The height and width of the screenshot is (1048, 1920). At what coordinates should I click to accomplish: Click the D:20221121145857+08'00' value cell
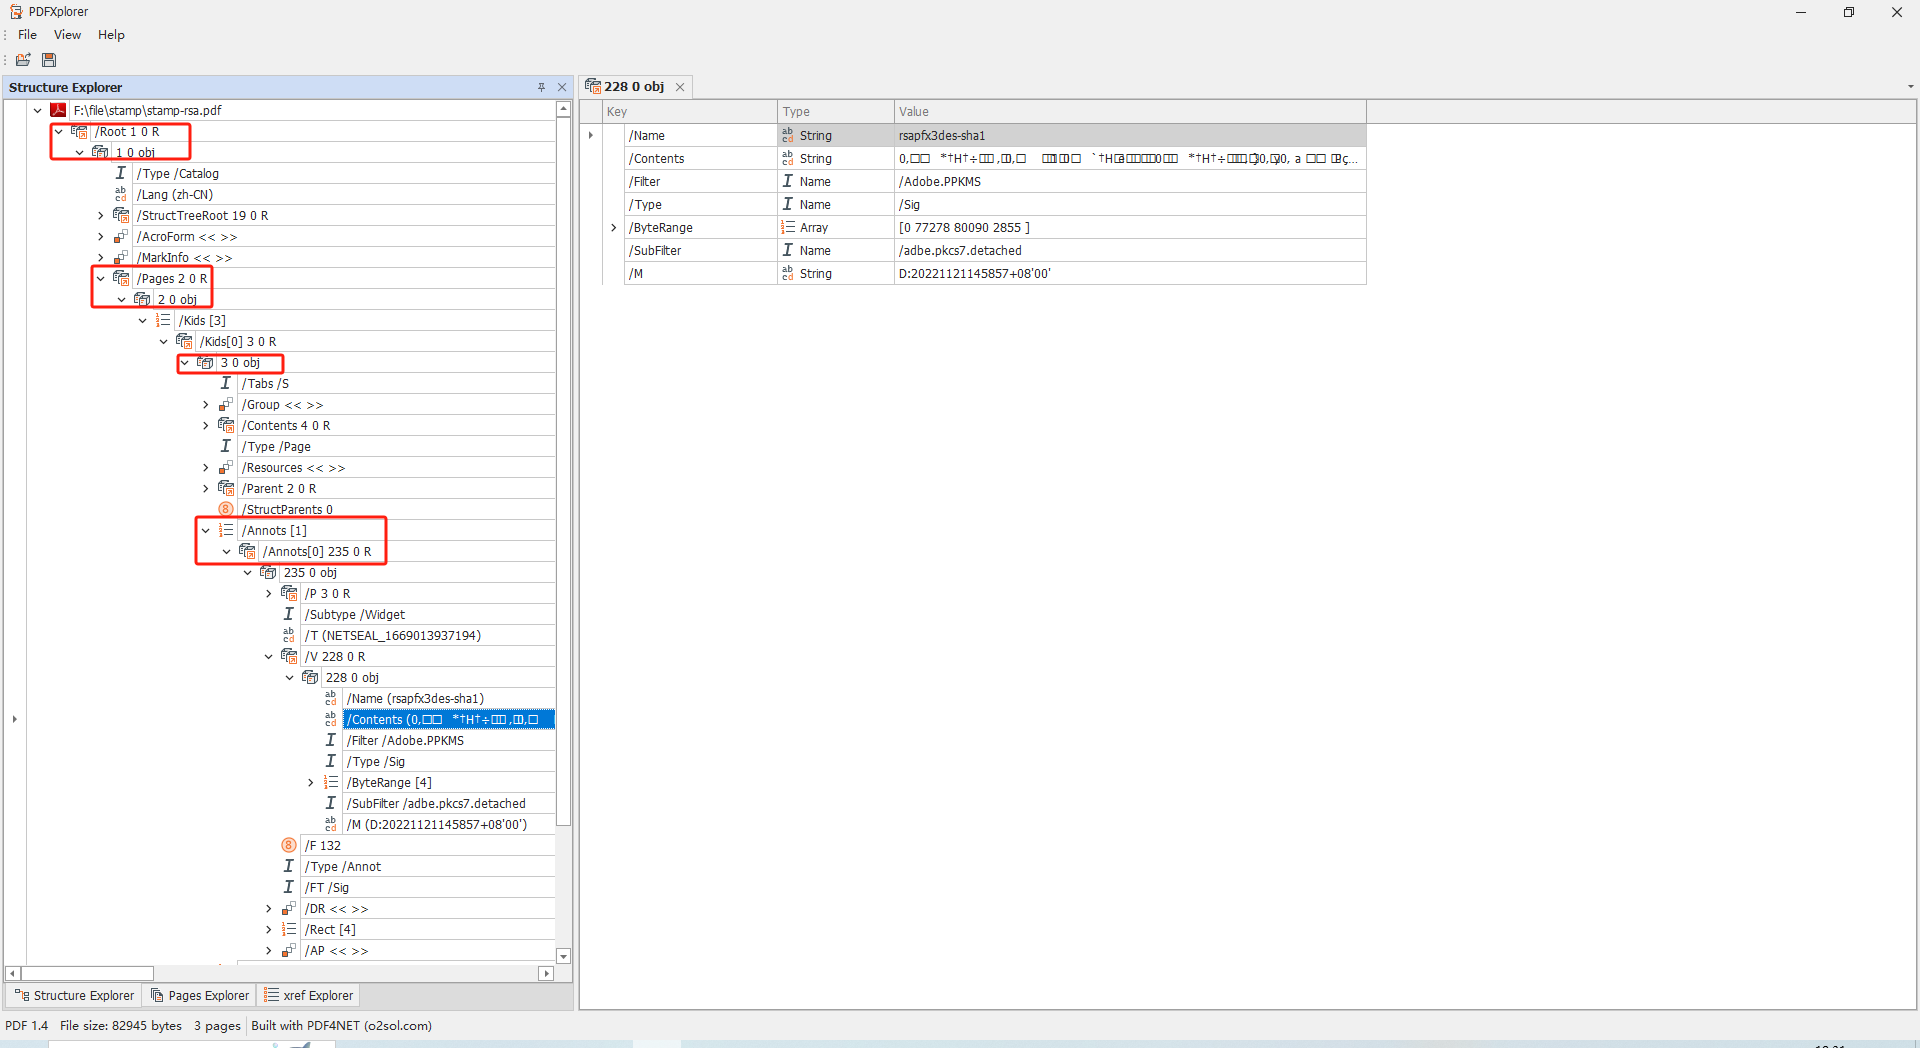[x=1130, y=273]
